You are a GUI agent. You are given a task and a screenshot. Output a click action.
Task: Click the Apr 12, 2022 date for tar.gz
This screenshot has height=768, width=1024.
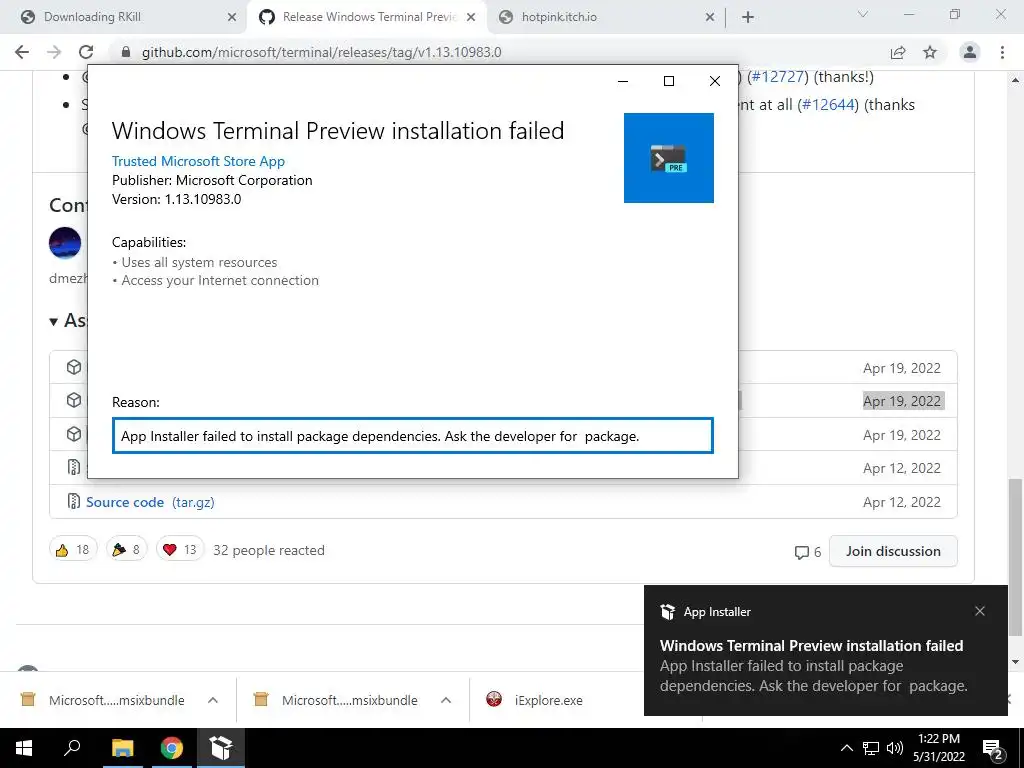click(x=902, y=502)
